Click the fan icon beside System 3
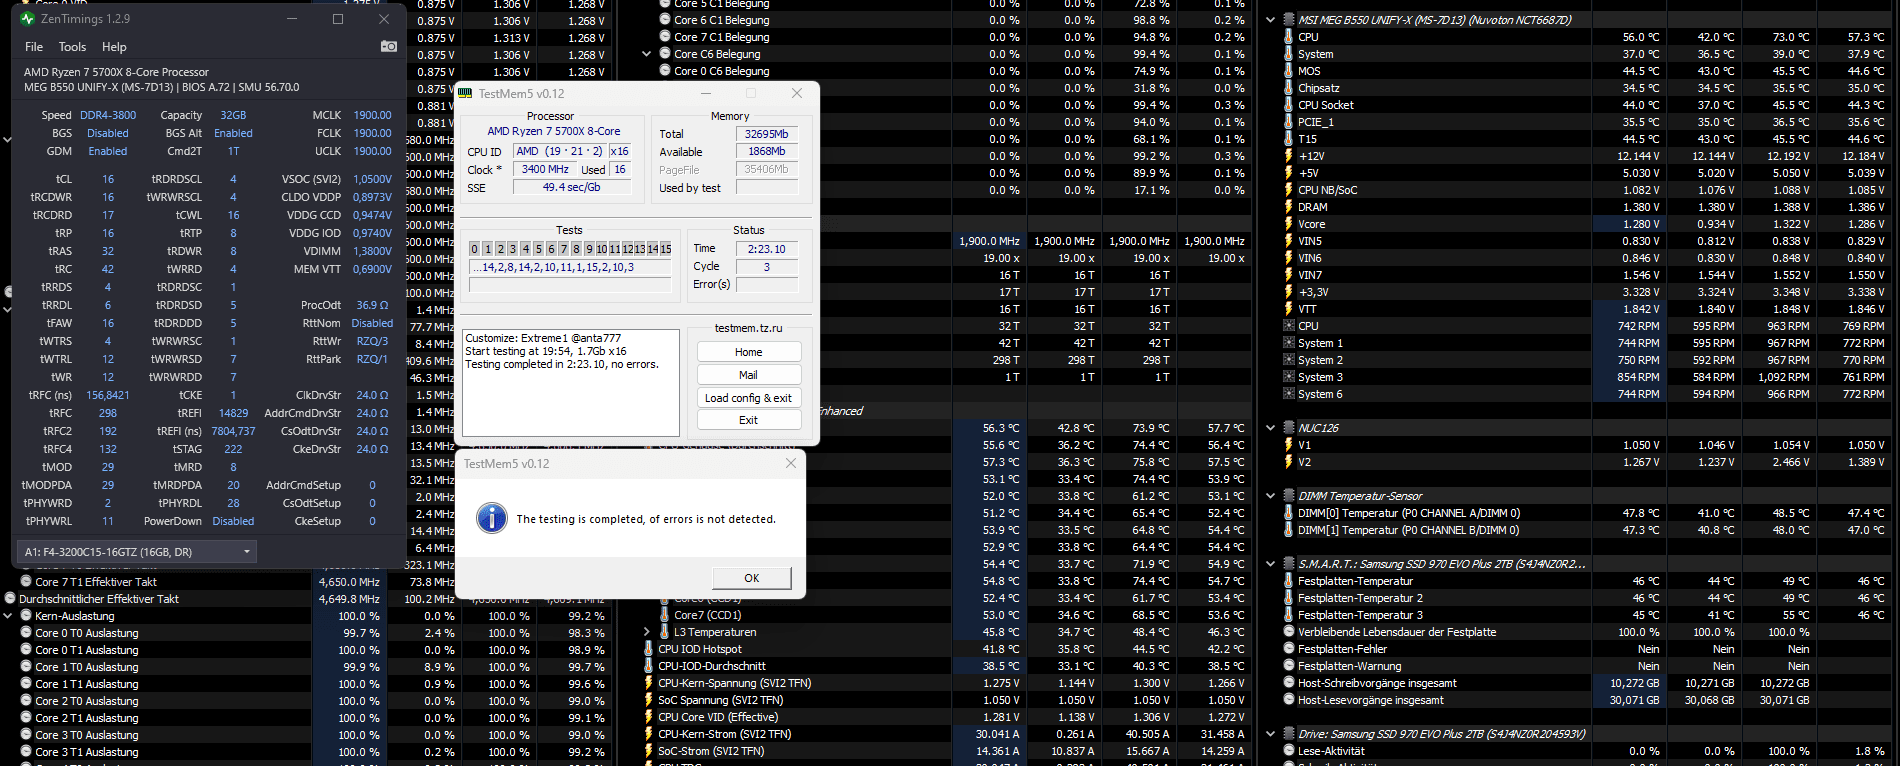The width and height of the screenshot is (1900, 766). pos(1289,377)
